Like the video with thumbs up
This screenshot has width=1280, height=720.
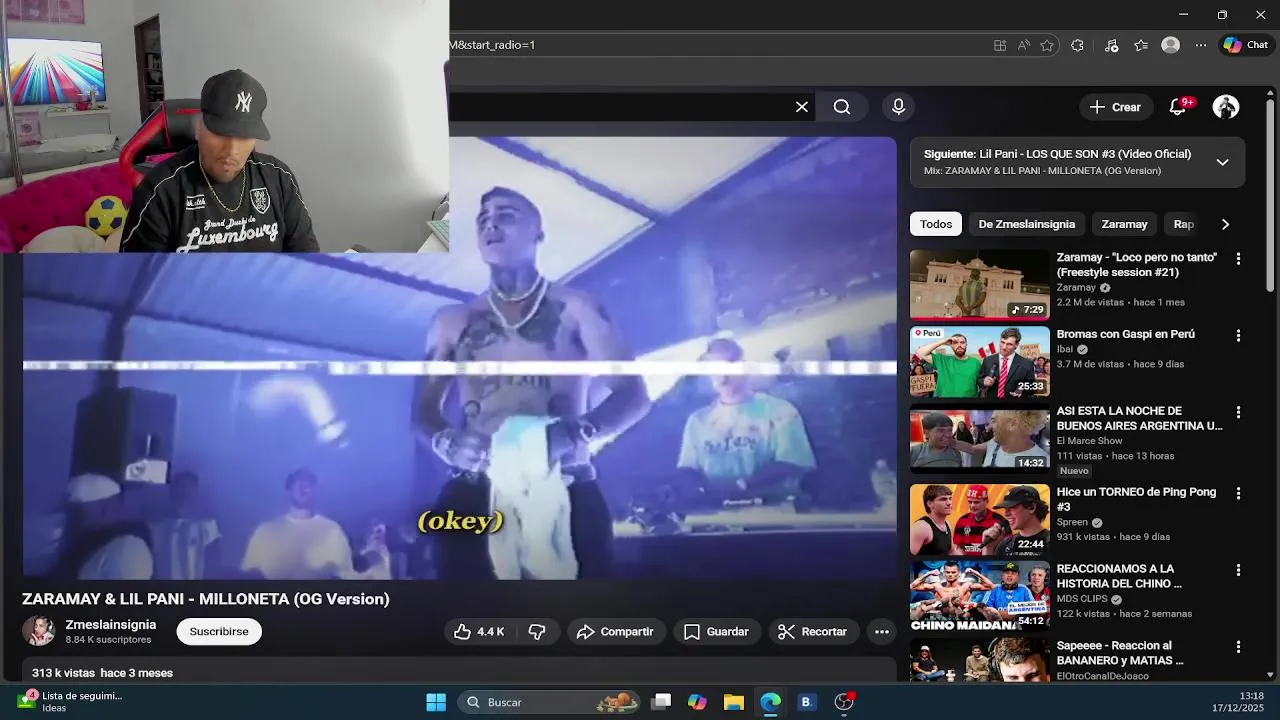click(x=479, y=632)
